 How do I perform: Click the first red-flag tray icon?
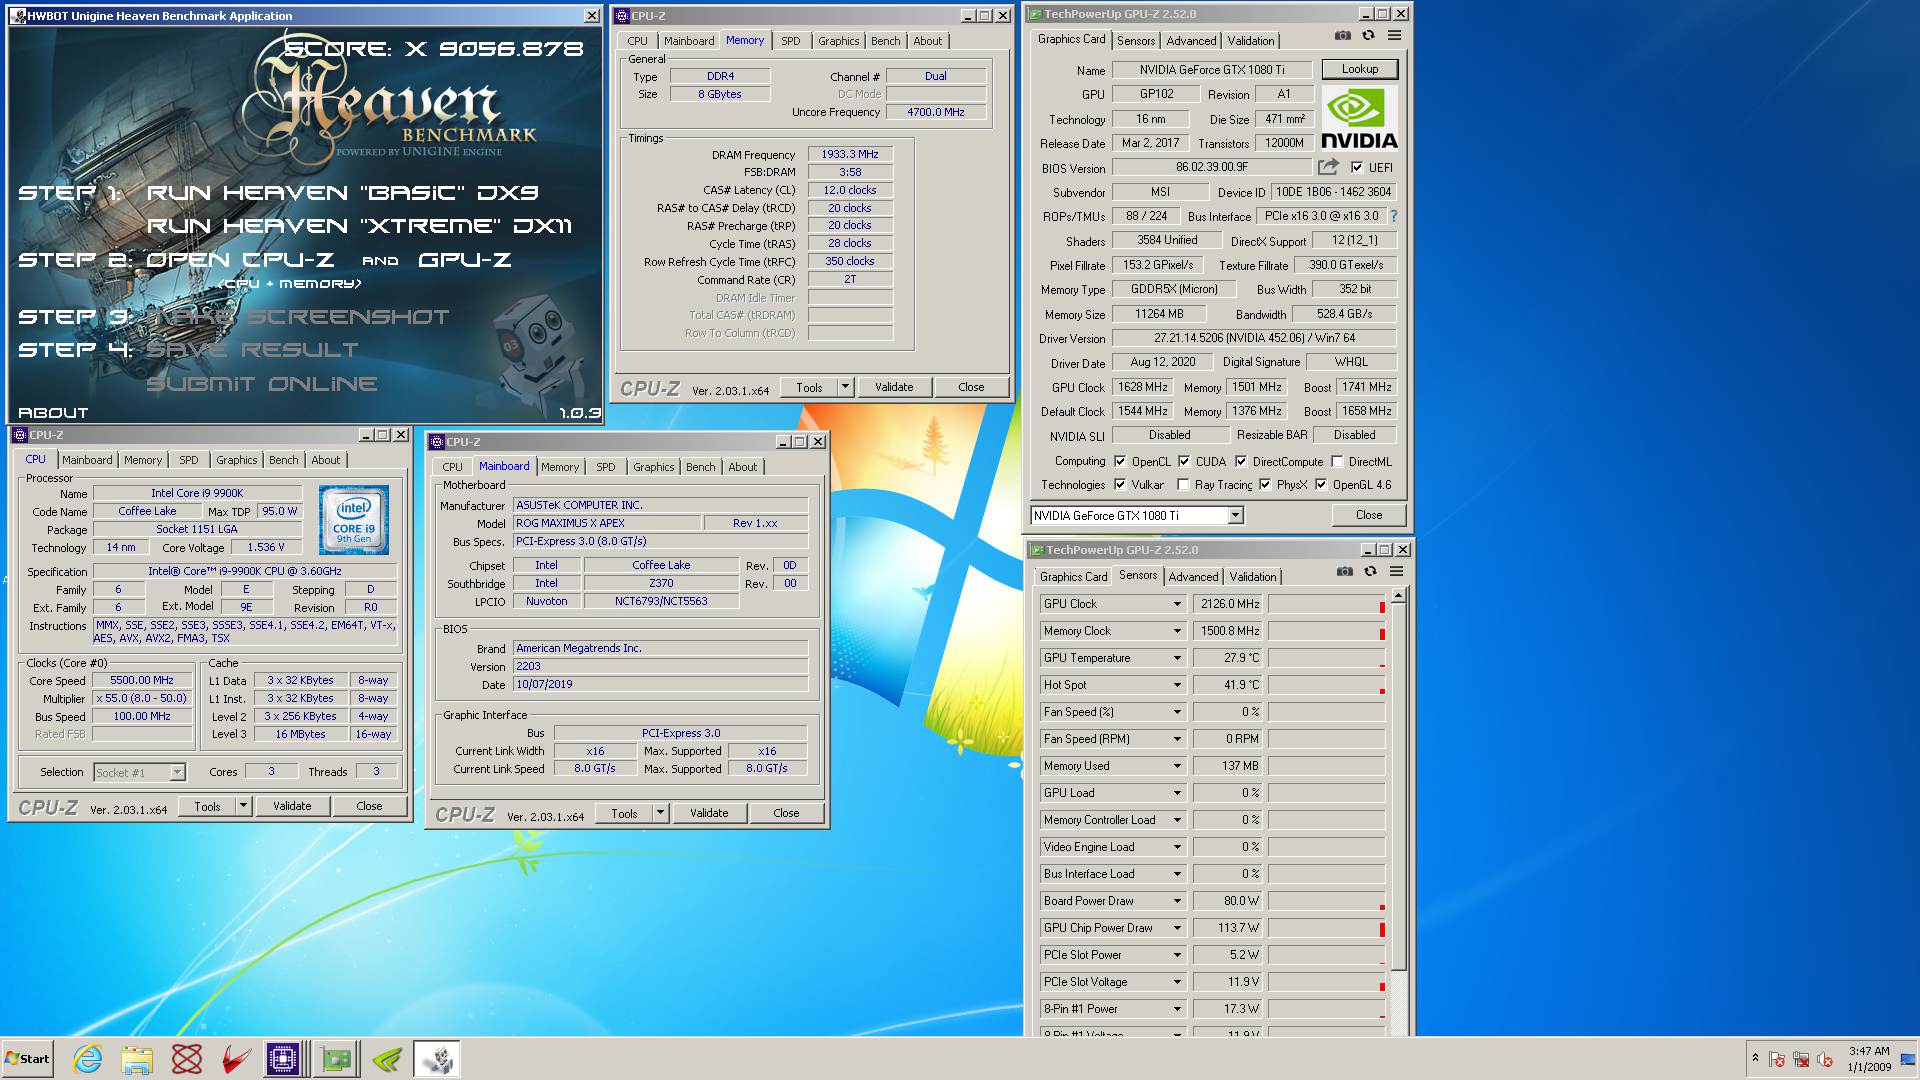click(1777, 1059)
